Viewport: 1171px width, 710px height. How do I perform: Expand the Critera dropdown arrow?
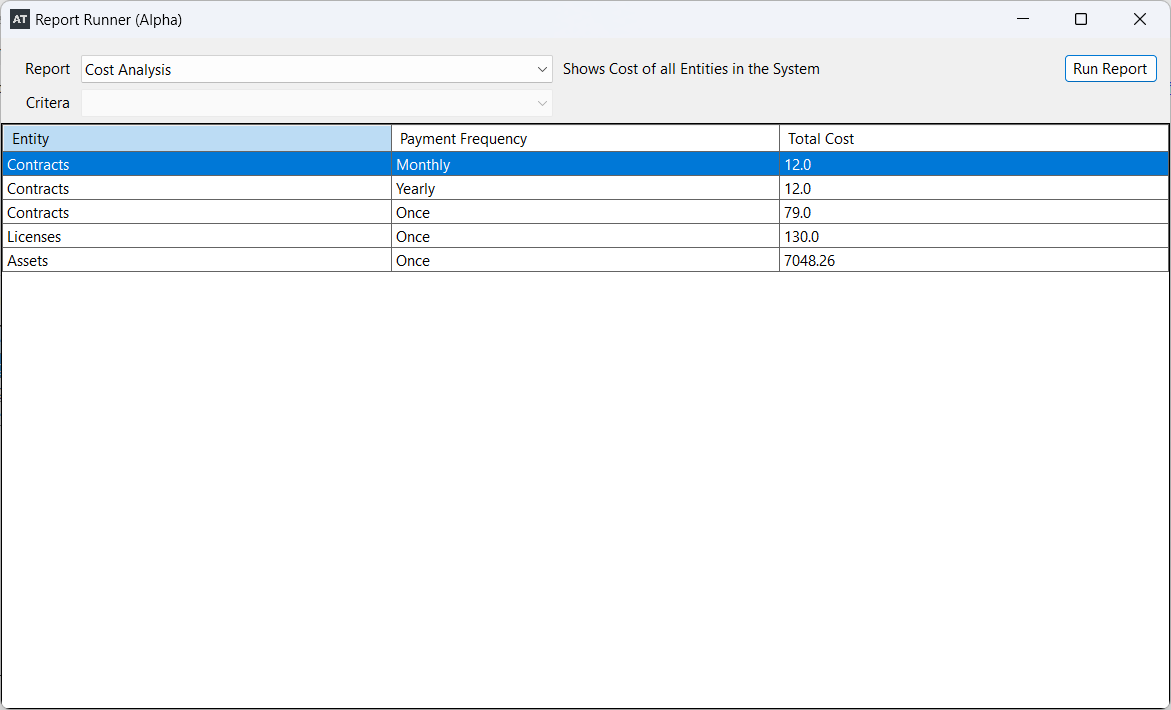[x=542, y=103]
